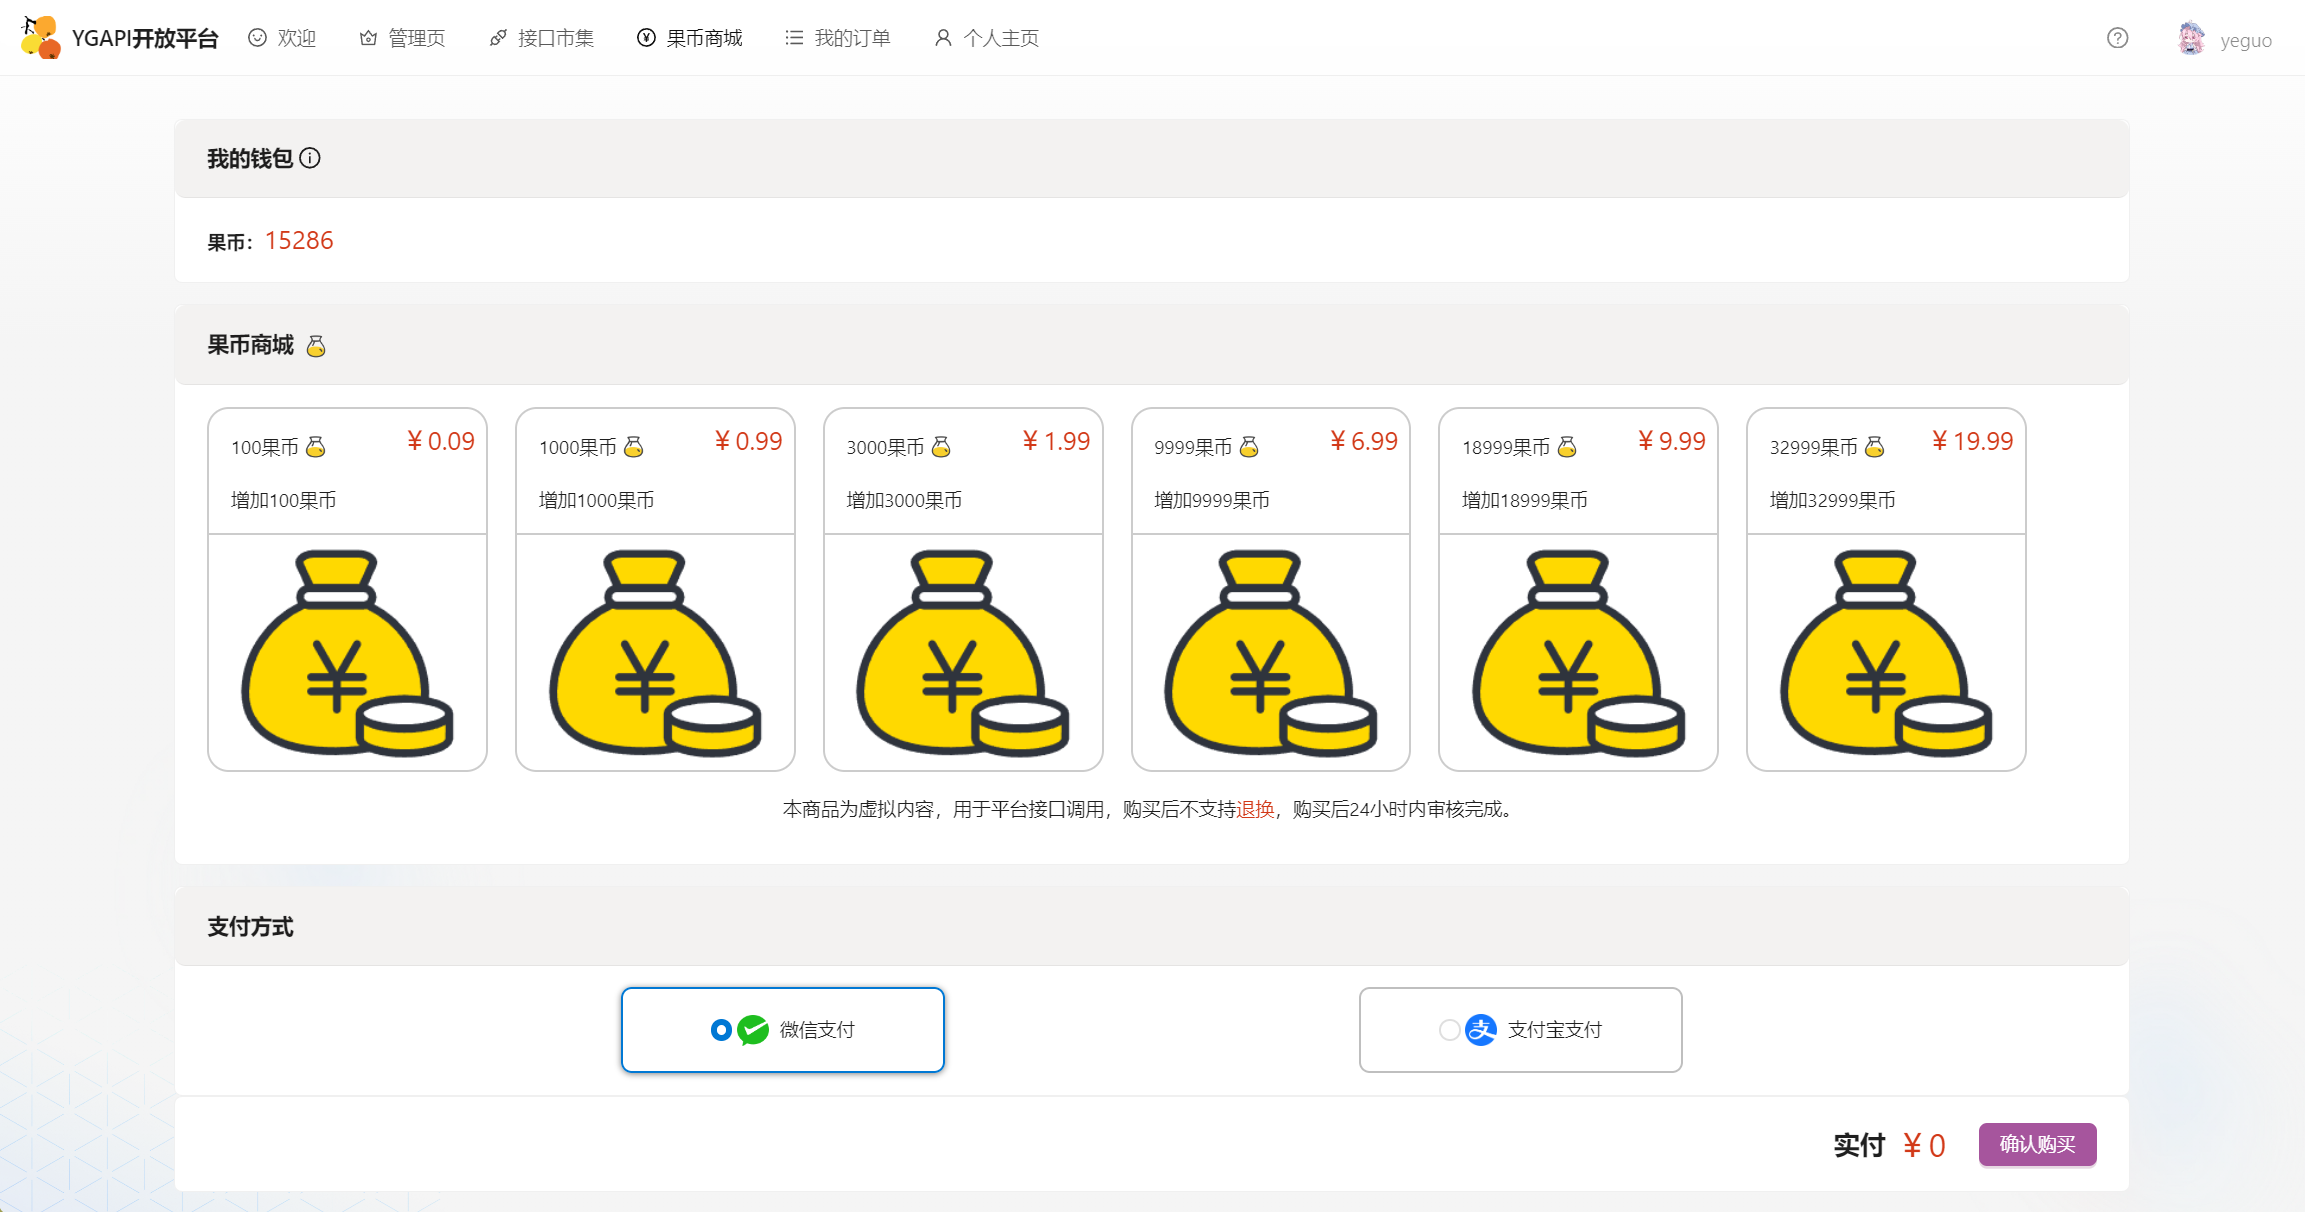This screenshot has width=2305, height=1212.
Task: Click the wallet info circle icon
Action: (311, 158)
